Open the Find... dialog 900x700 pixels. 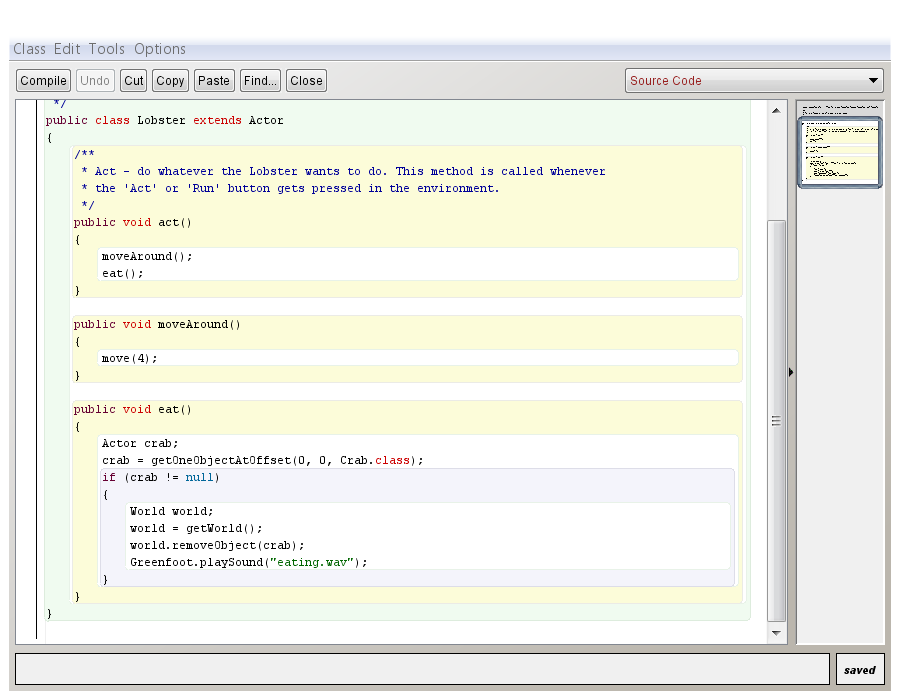[x=261, y=81]
